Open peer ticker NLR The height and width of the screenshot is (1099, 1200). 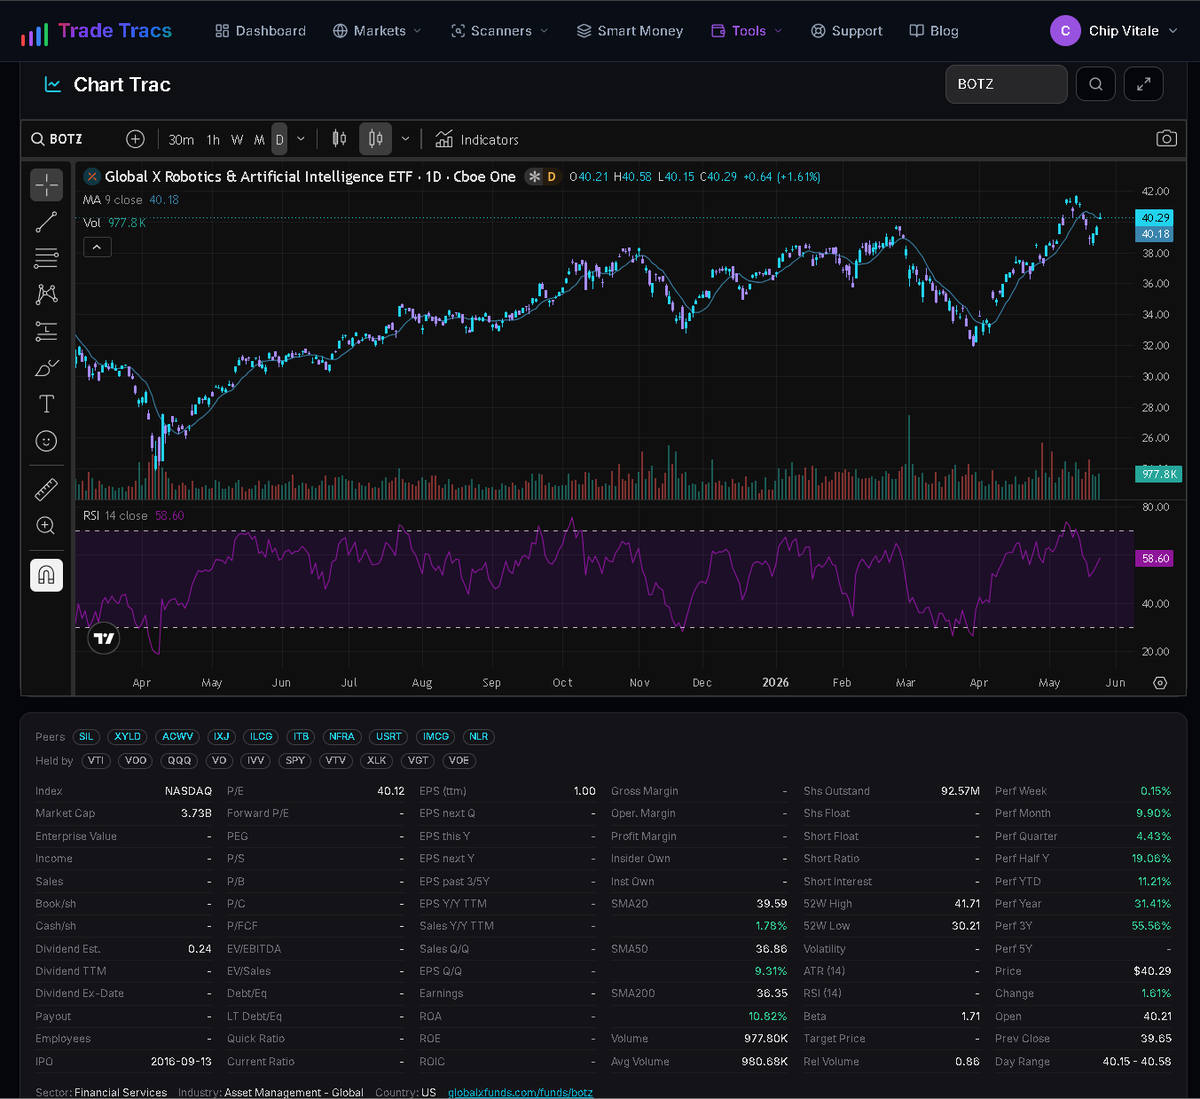tap(479, 737)
